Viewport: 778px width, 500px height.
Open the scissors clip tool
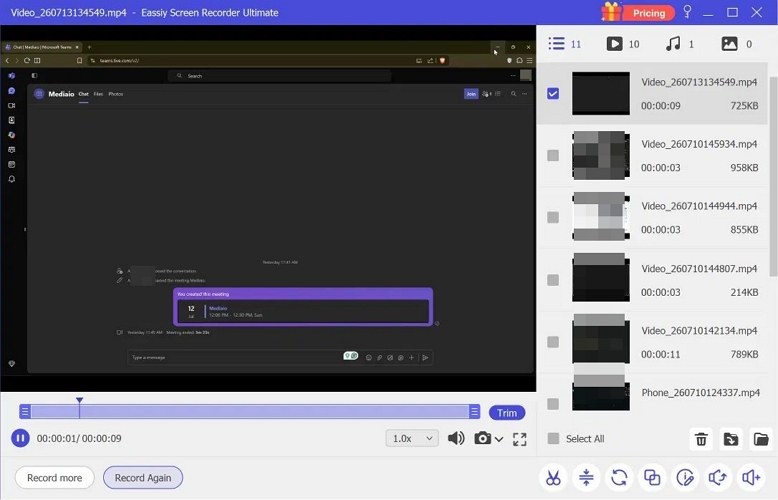(553, 478)
